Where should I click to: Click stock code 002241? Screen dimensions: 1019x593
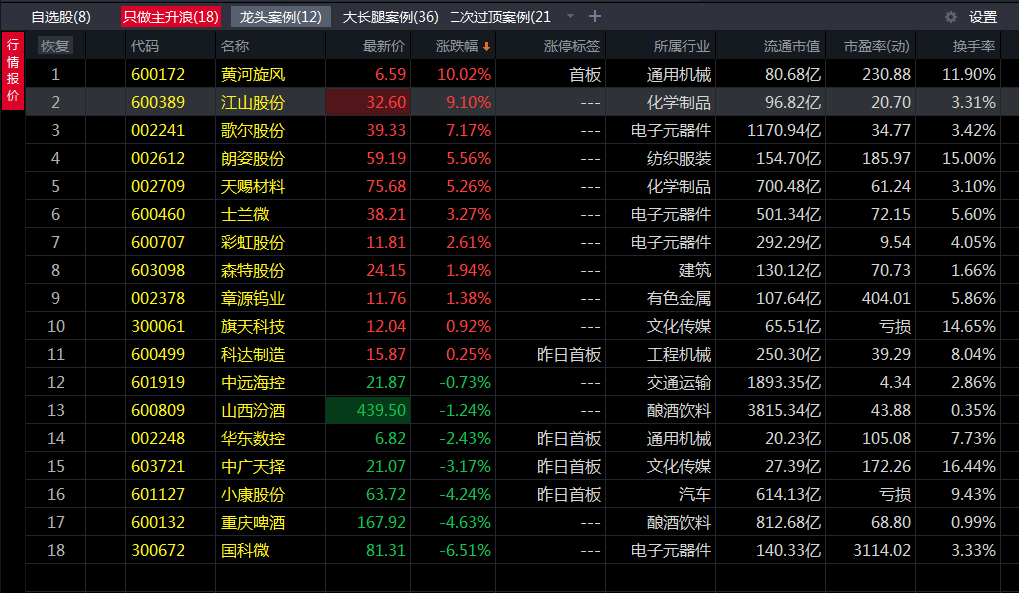pos(158,131)
